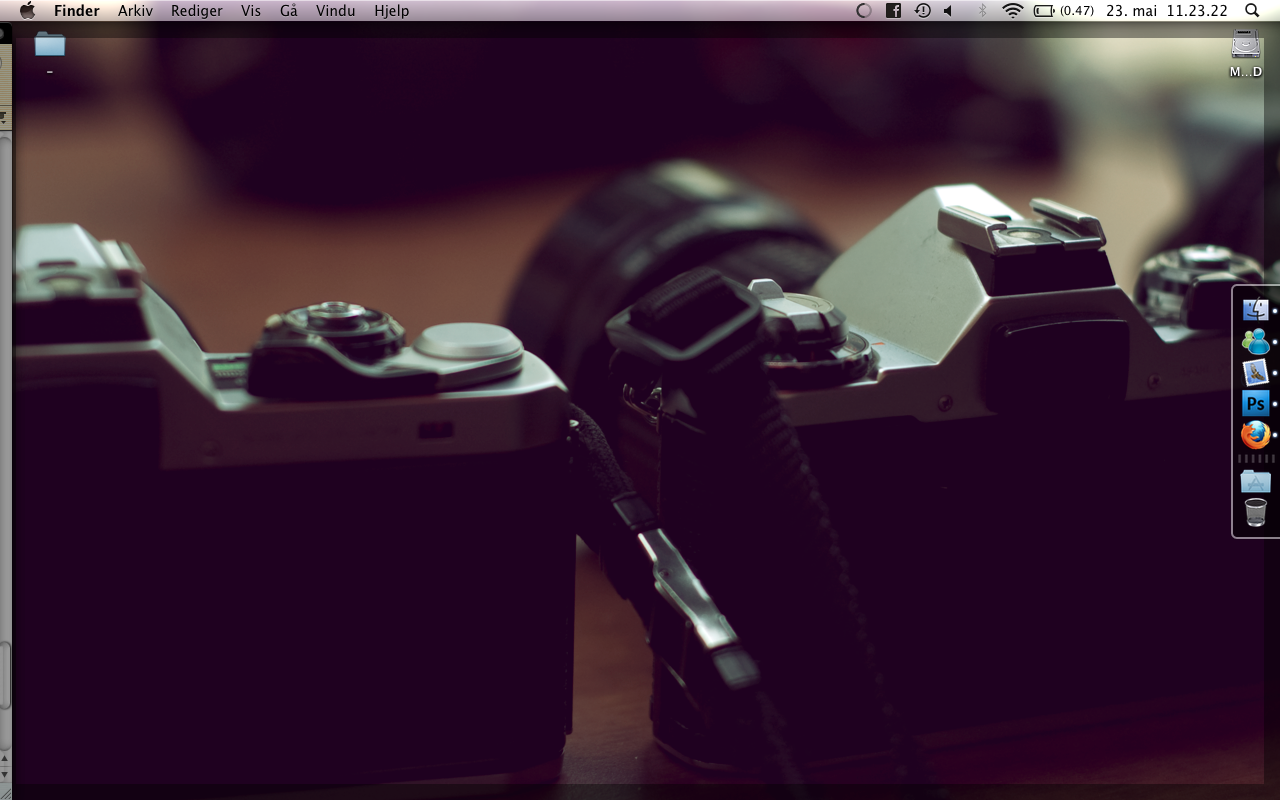Image resolution: width=1280 pixels, height=800 pixels.
Task: Open the Wi-Fi status menu
Action: point(1013,10)
